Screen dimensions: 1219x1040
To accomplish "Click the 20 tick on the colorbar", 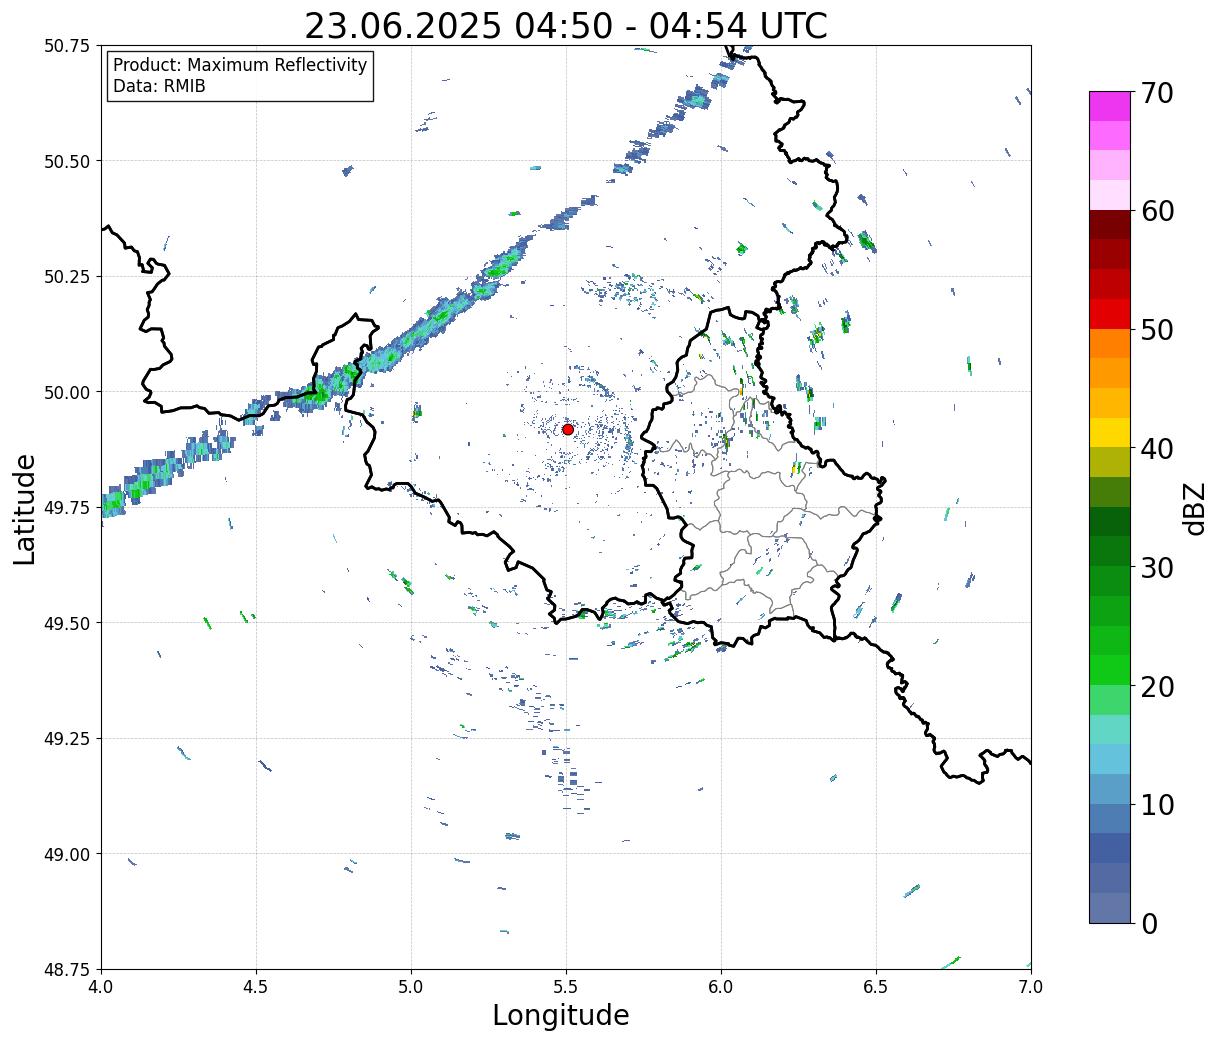I will (1156, 686).
